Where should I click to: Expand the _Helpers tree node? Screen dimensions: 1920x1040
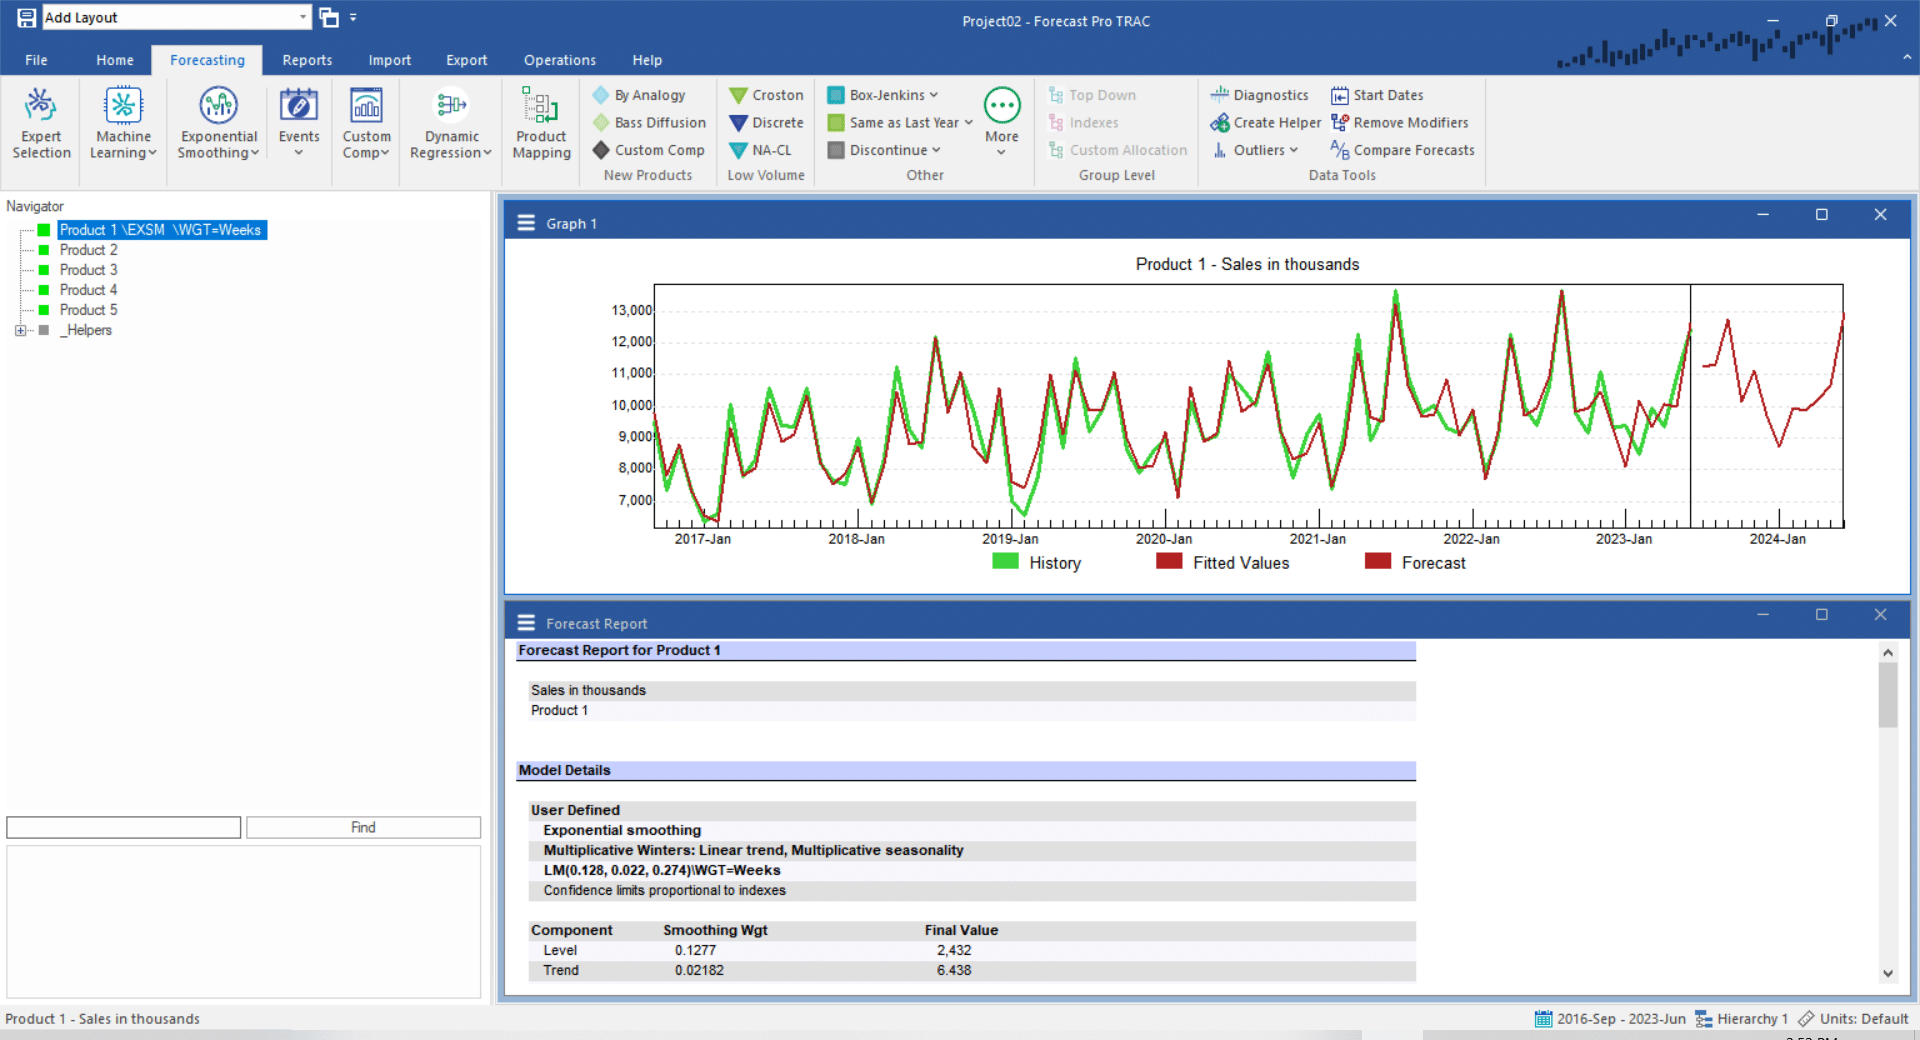(21, 330)
